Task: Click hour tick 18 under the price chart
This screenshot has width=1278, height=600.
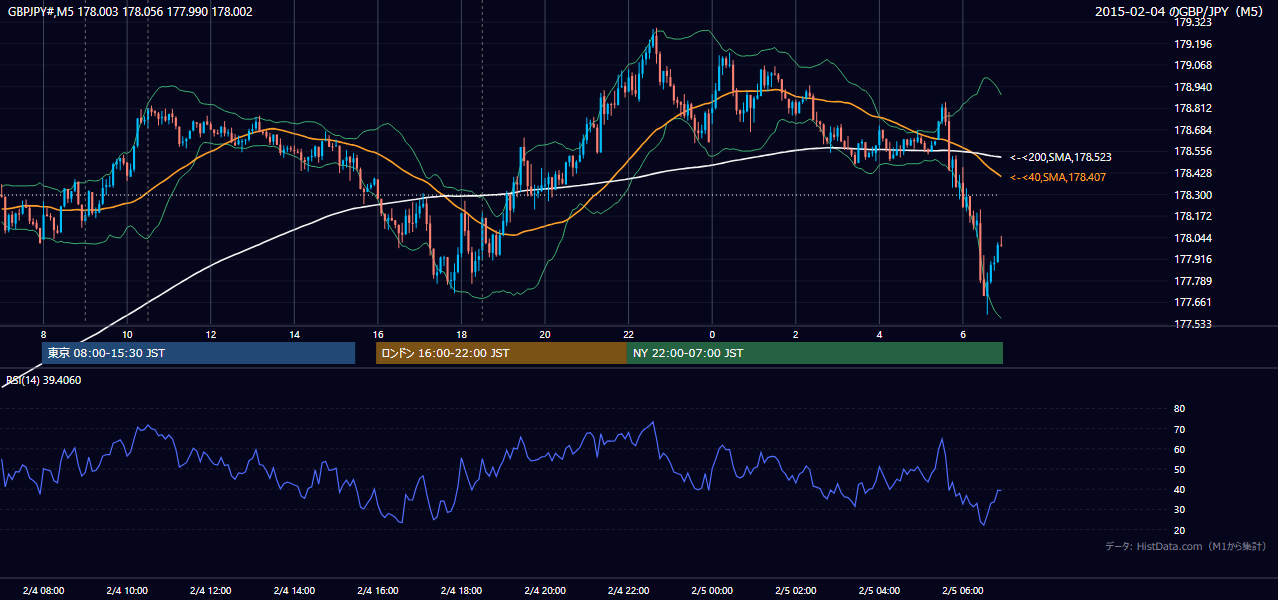Action: pos(461,334)
